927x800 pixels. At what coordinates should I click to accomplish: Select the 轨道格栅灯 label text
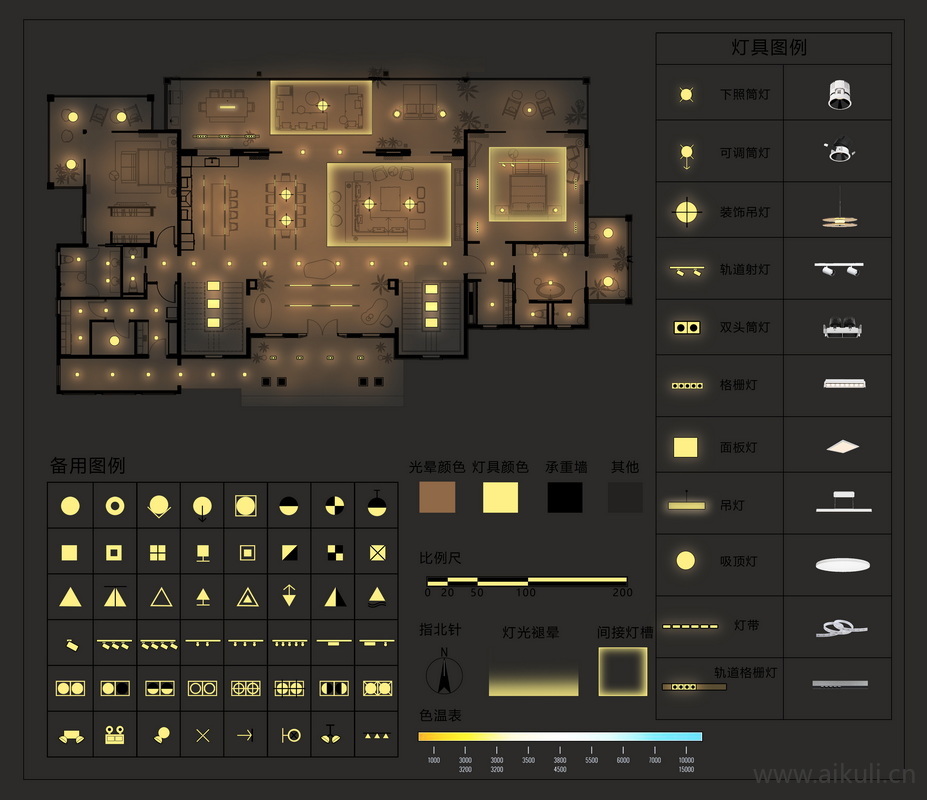coord(746,672)
